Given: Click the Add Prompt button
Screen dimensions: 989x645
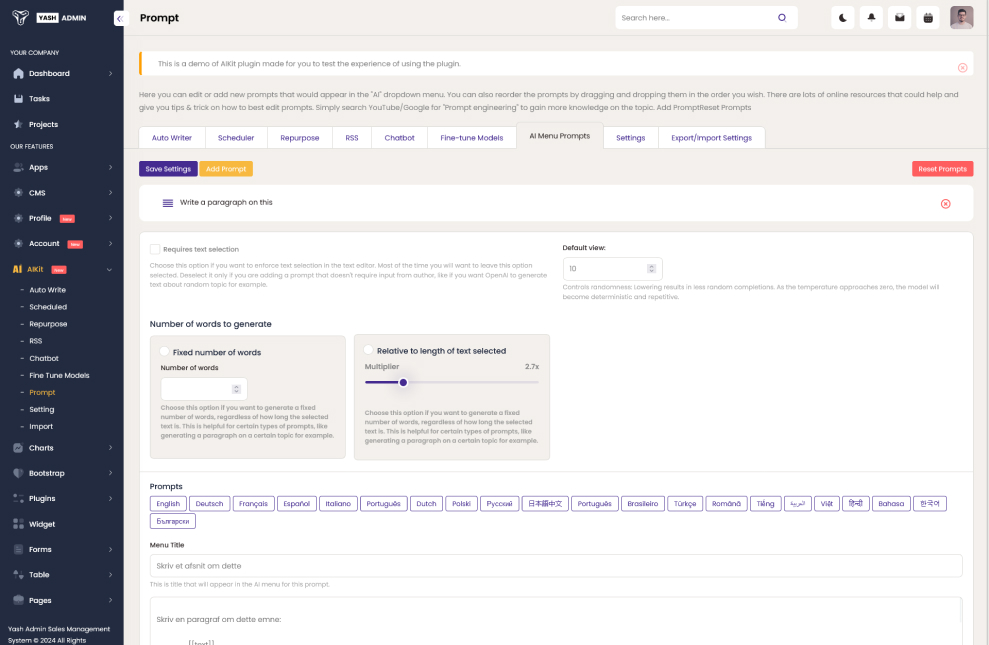Looking at the screenshot, I should [226, 169].
